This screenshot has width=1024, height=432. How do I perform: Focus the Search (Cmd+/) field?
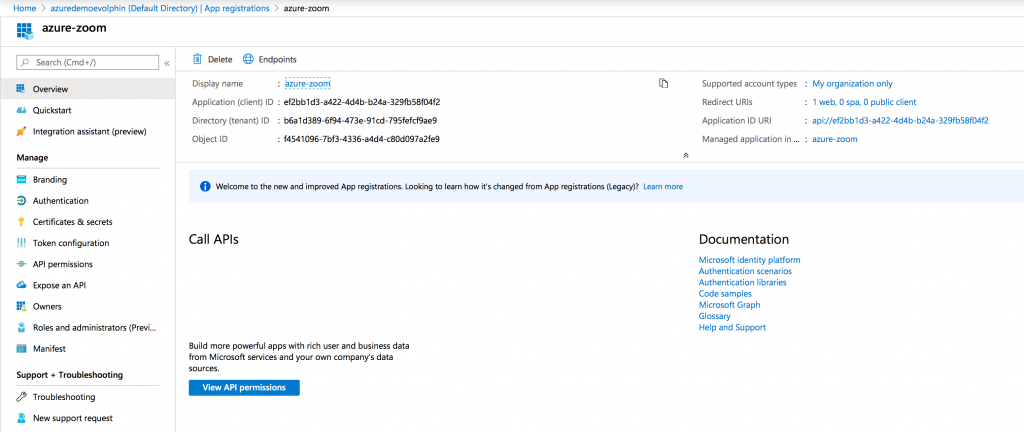(88, 63)
